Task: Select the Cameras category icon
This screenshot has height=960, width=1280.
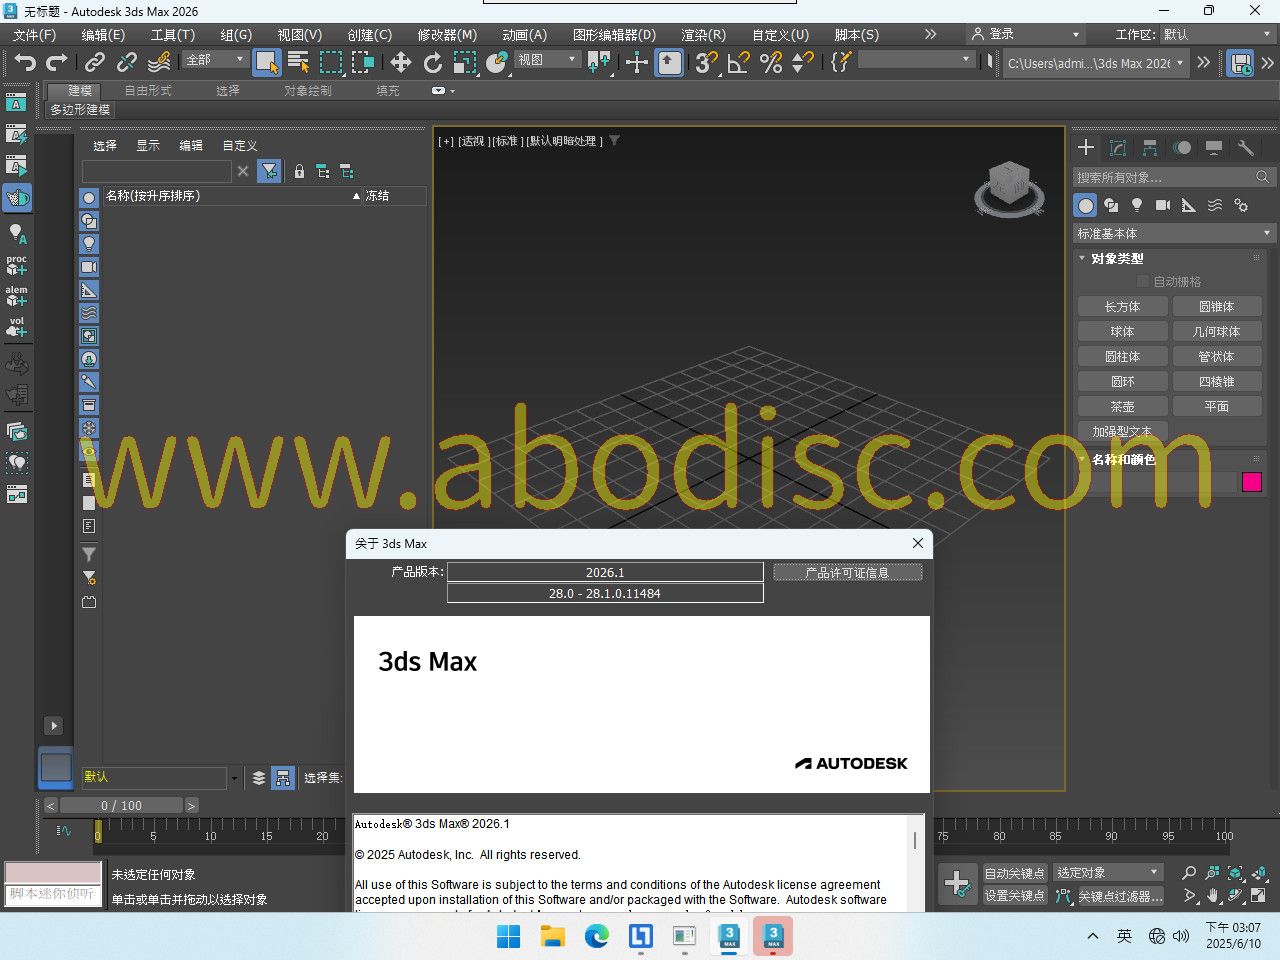Action: pyautogui.click(x=1163, y=205)
